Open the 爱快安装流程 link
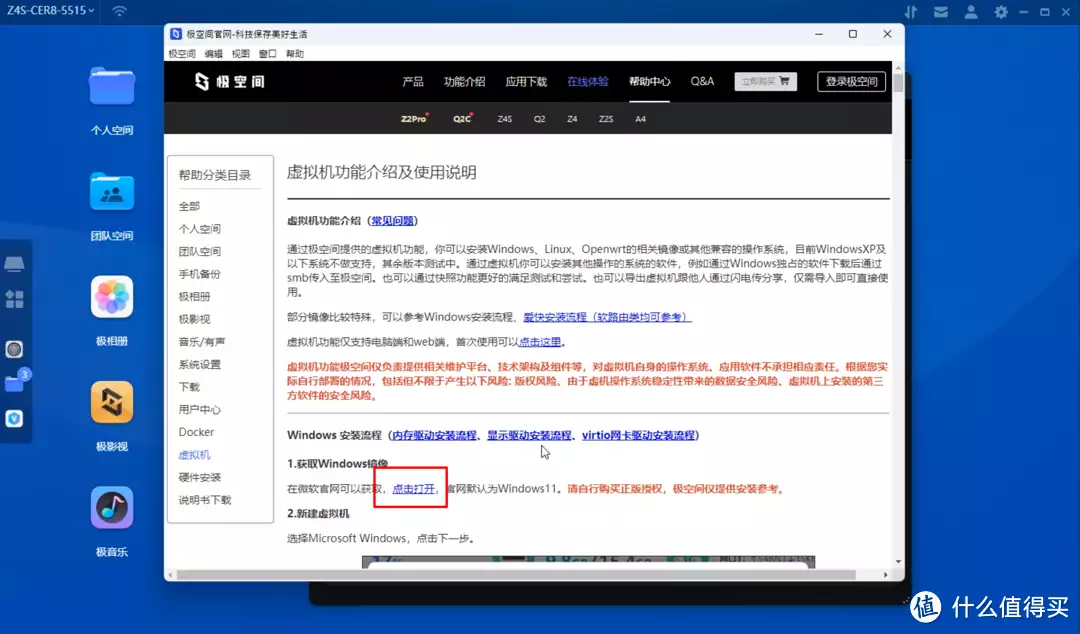 [606, 317]
